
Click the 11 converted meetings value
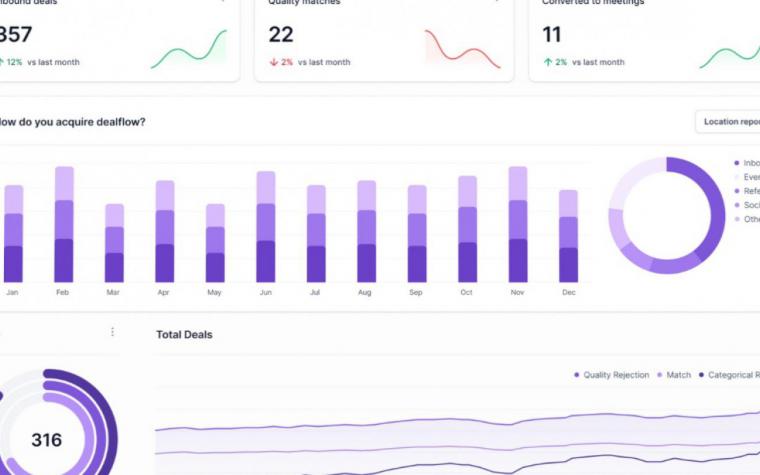552,34
